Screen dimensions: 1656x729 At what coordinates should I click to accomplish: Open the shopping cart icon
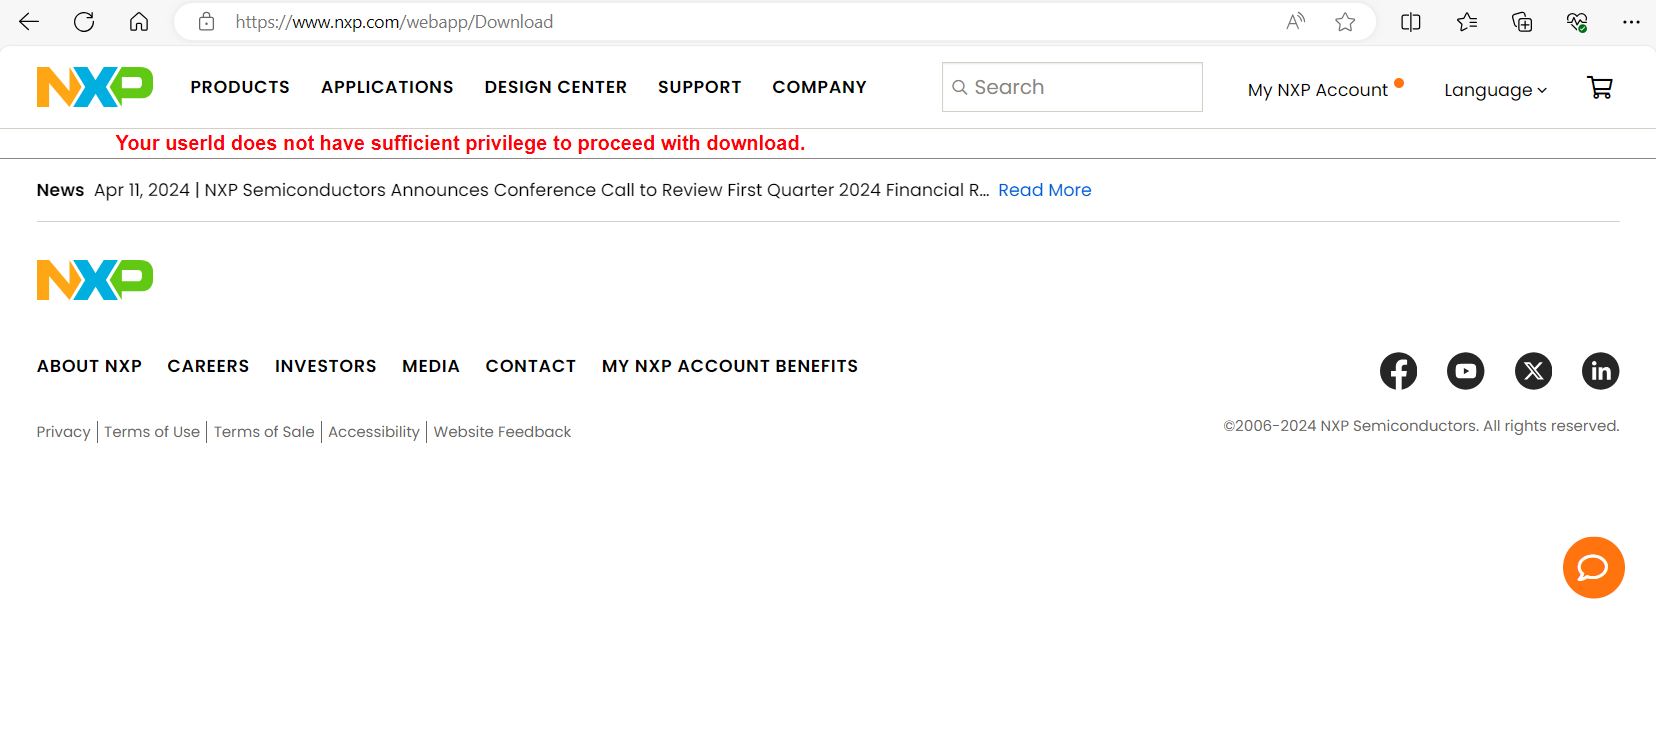tap(1599, 88)
